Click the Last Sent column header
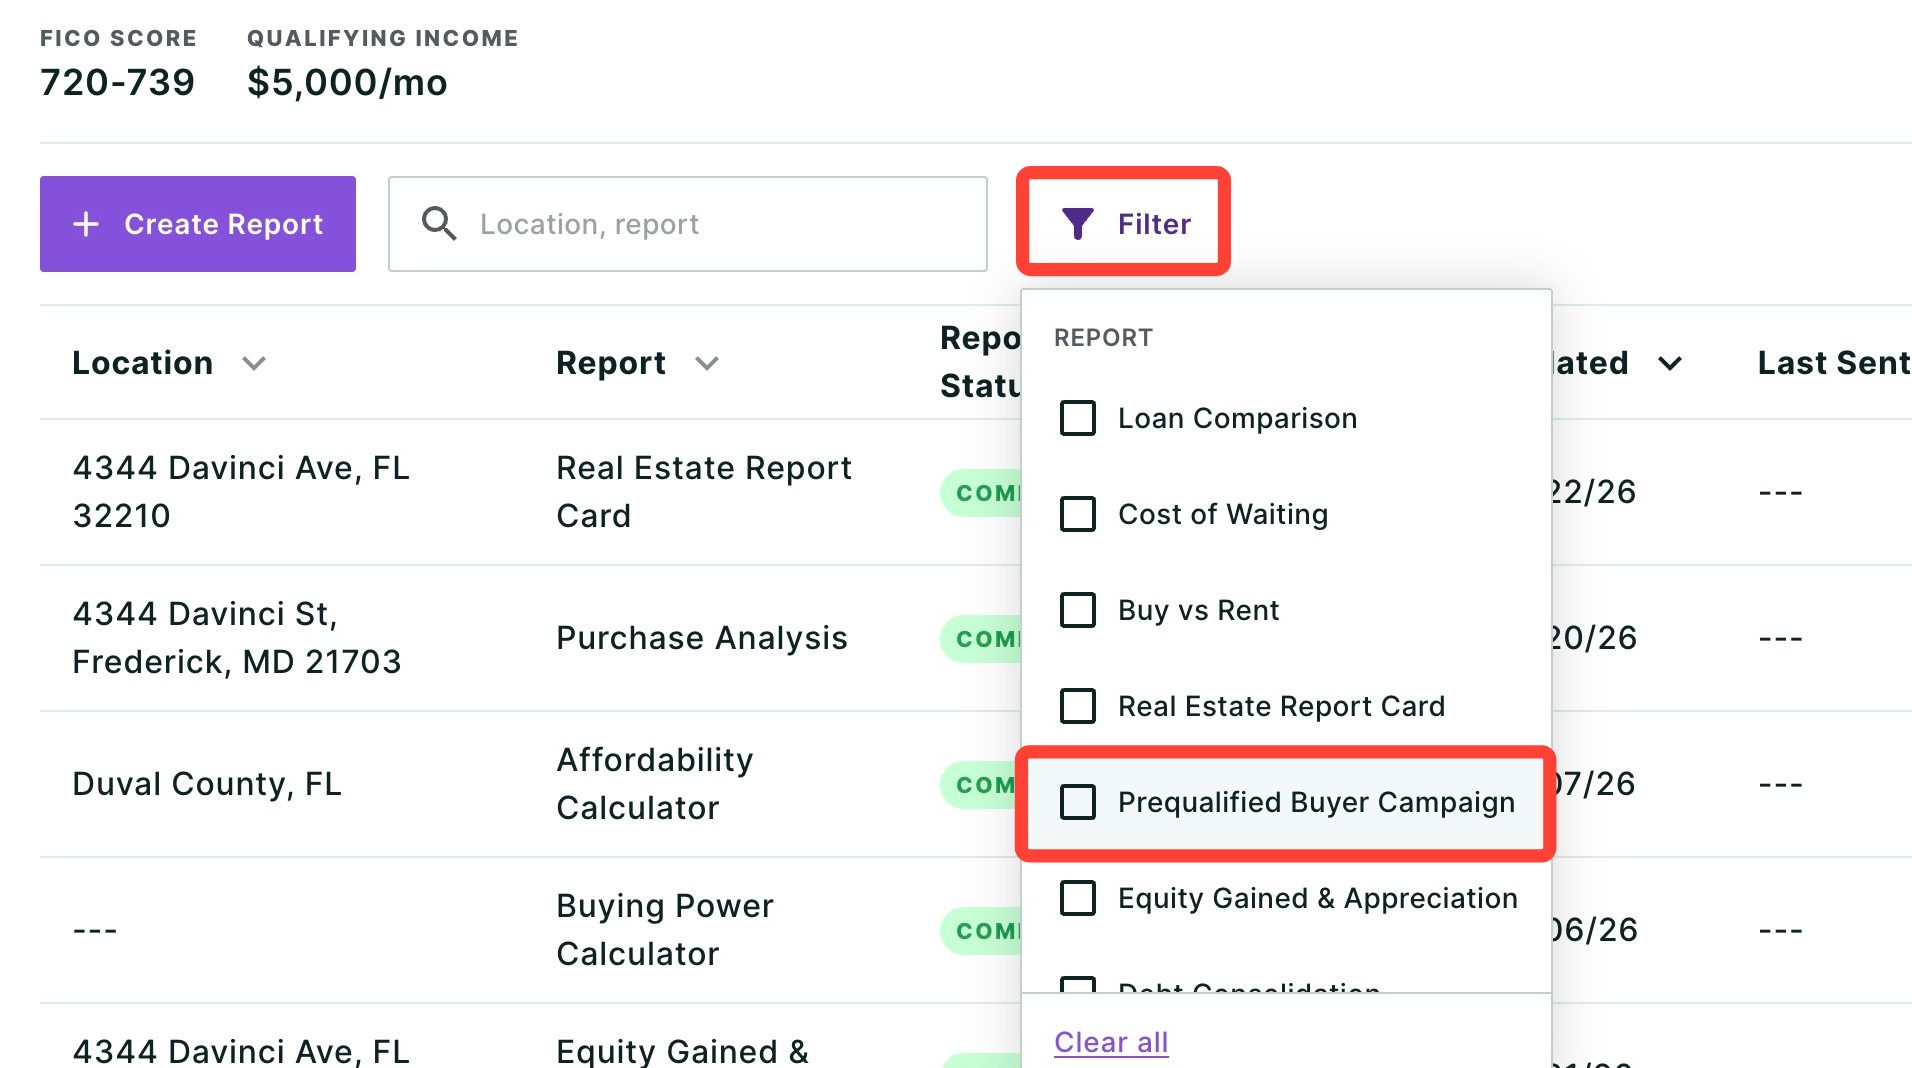Viewport: 1912px width, 1068px height. 1834,363
